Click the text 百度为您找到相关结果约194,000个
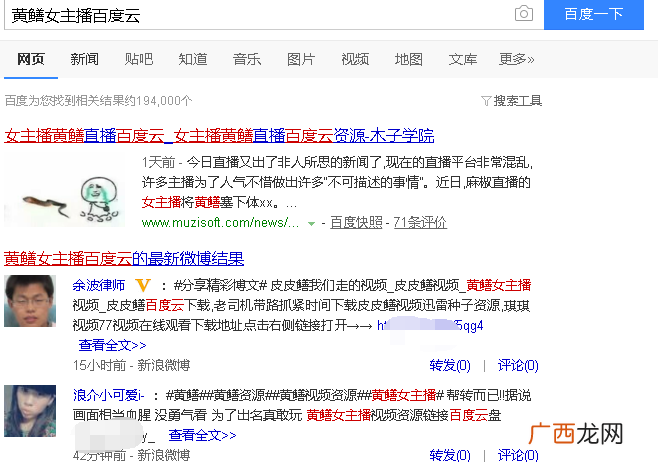 point(98,101)
